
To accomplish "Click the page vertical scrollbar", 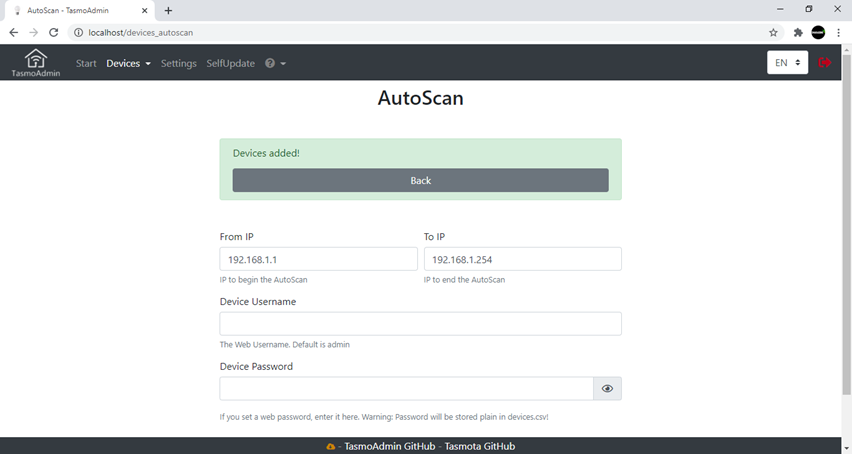I will [847, 225].
